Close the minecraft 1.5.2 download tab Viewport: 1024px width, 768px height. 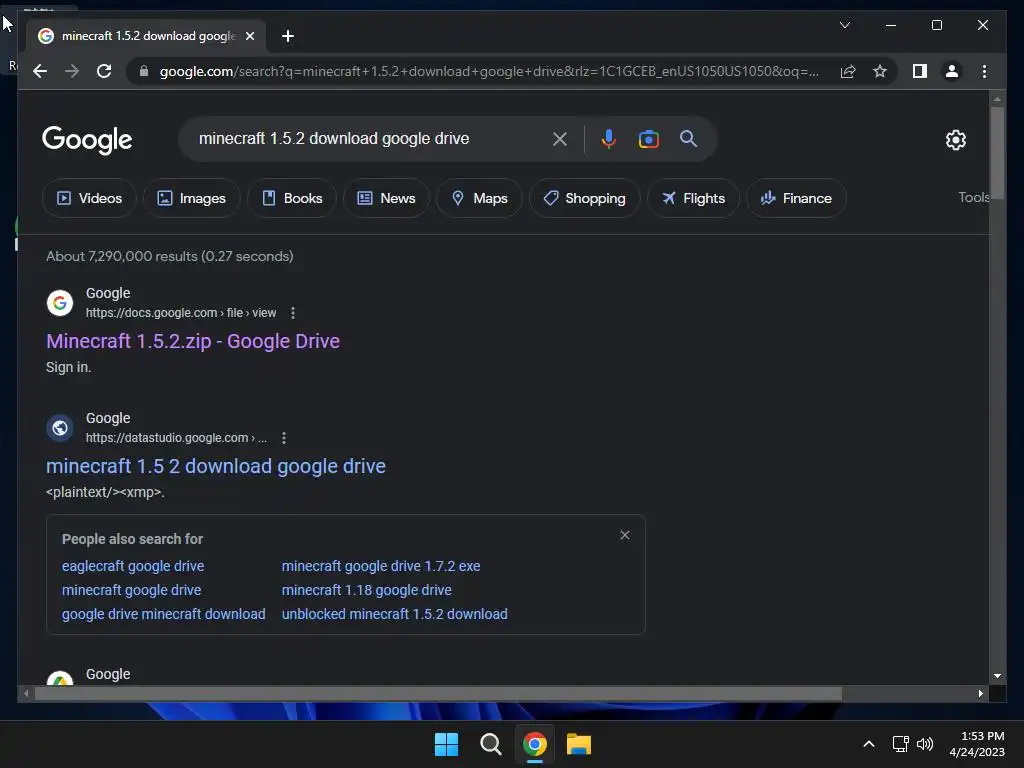[249, 36]
